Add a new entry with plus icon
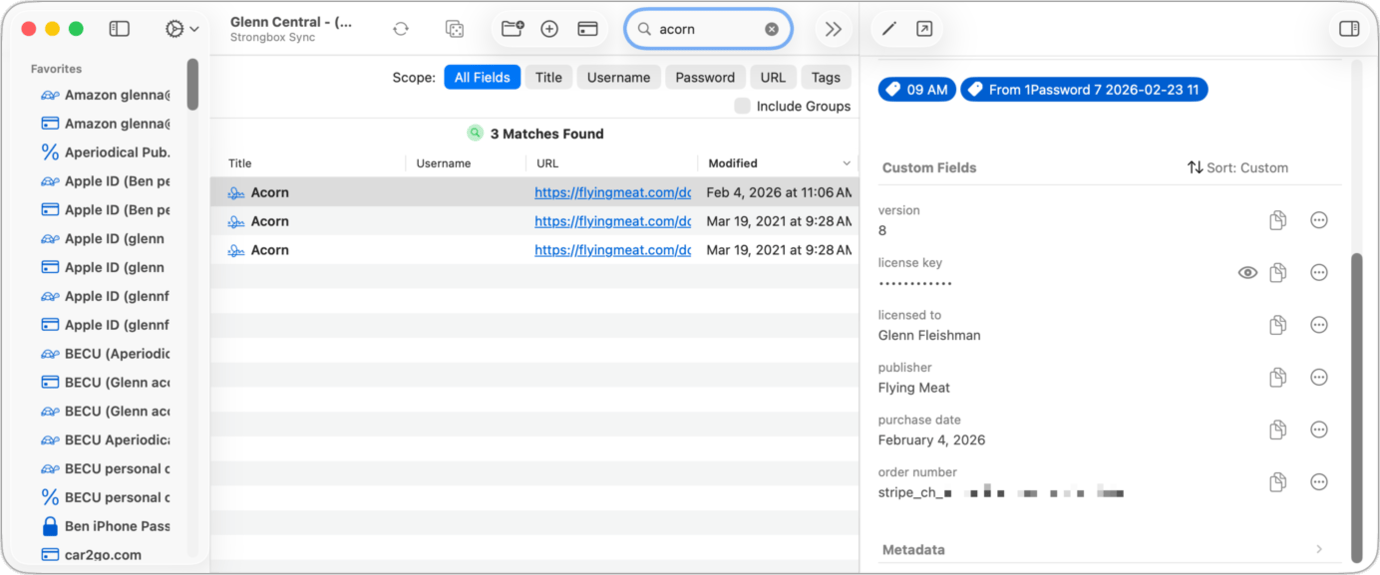The image size is (1380, 575). (549, 29)
